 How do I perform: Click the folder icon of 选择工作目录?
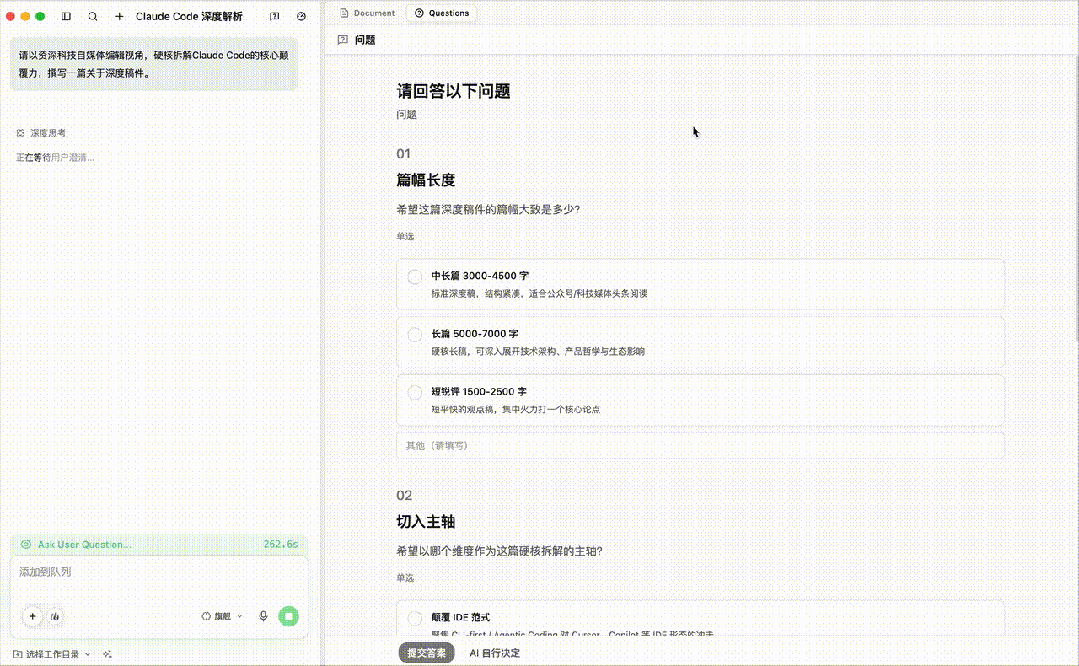17,654
